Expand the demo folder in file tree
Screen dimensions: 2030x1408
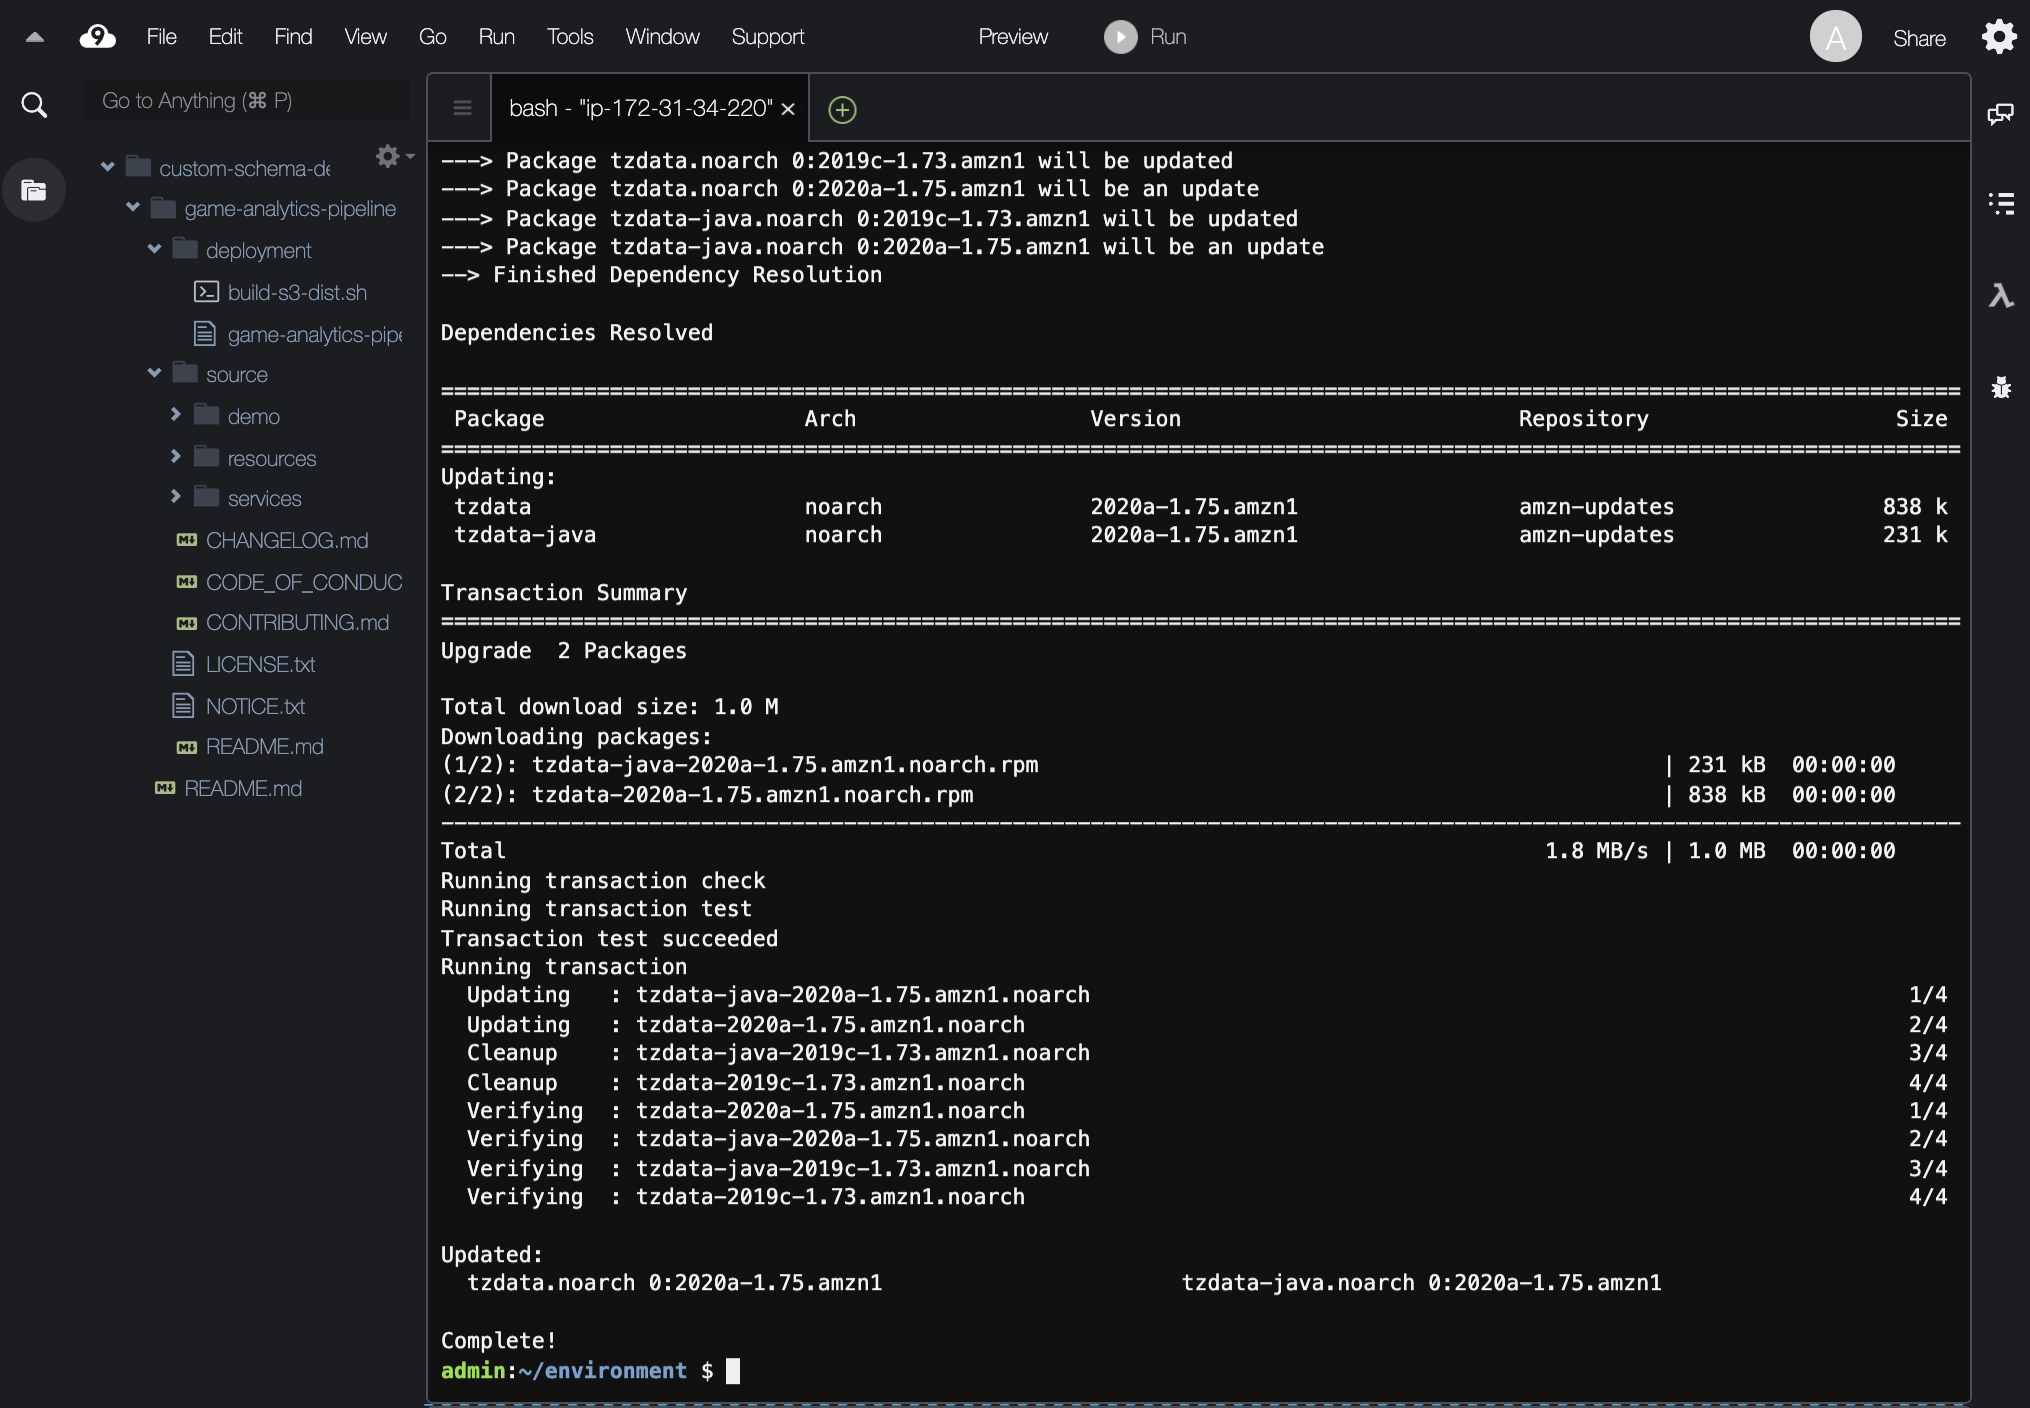click(174, 415)
